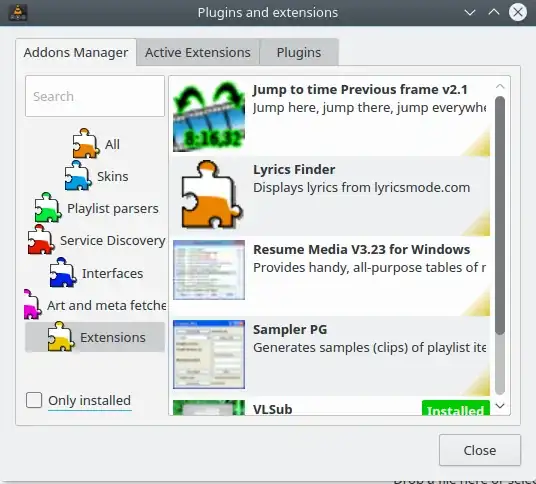Open the Resume Media screenshot thumbnail
Screen dimensions: 536x484
coord(209,270)
